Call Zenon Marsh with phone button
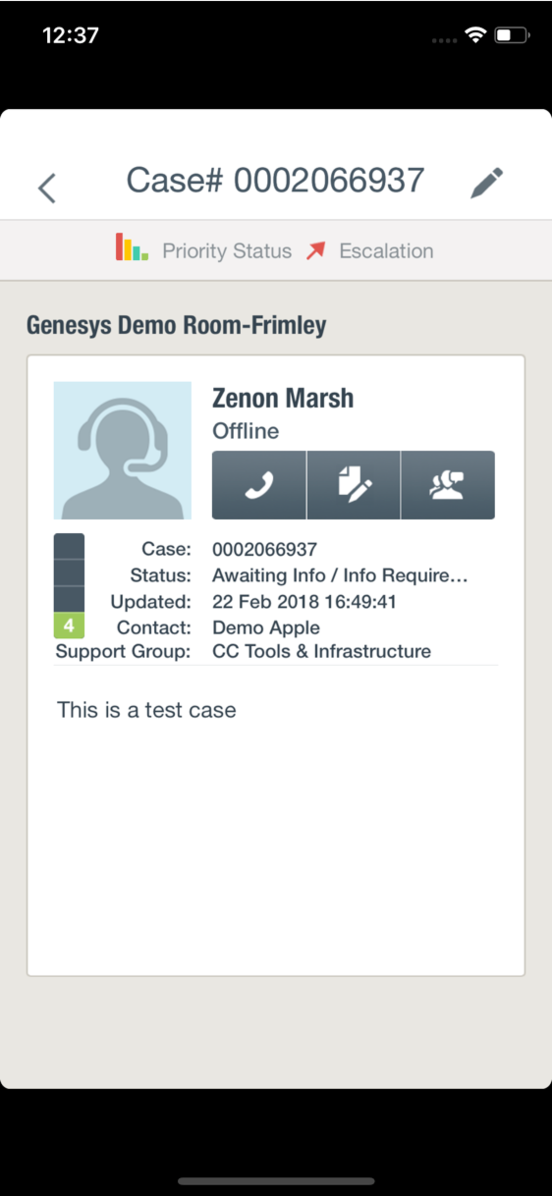 pyautogui.click(x=259, y=485)
